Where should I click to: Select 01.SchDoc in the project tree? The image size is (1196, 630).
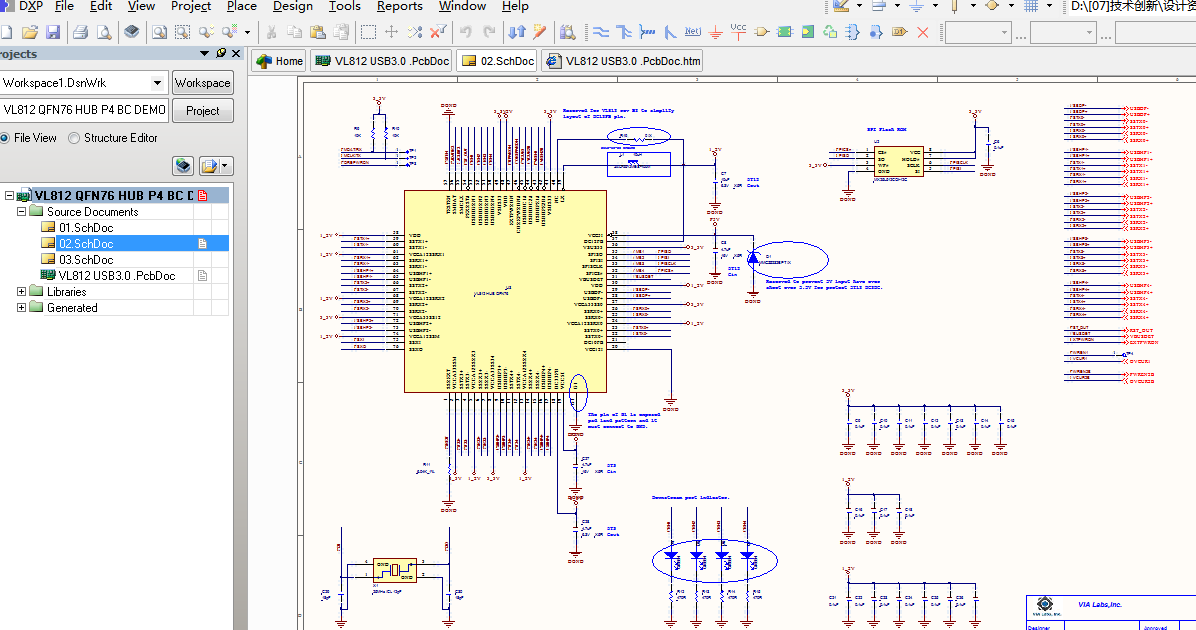[x=86, y=227]
